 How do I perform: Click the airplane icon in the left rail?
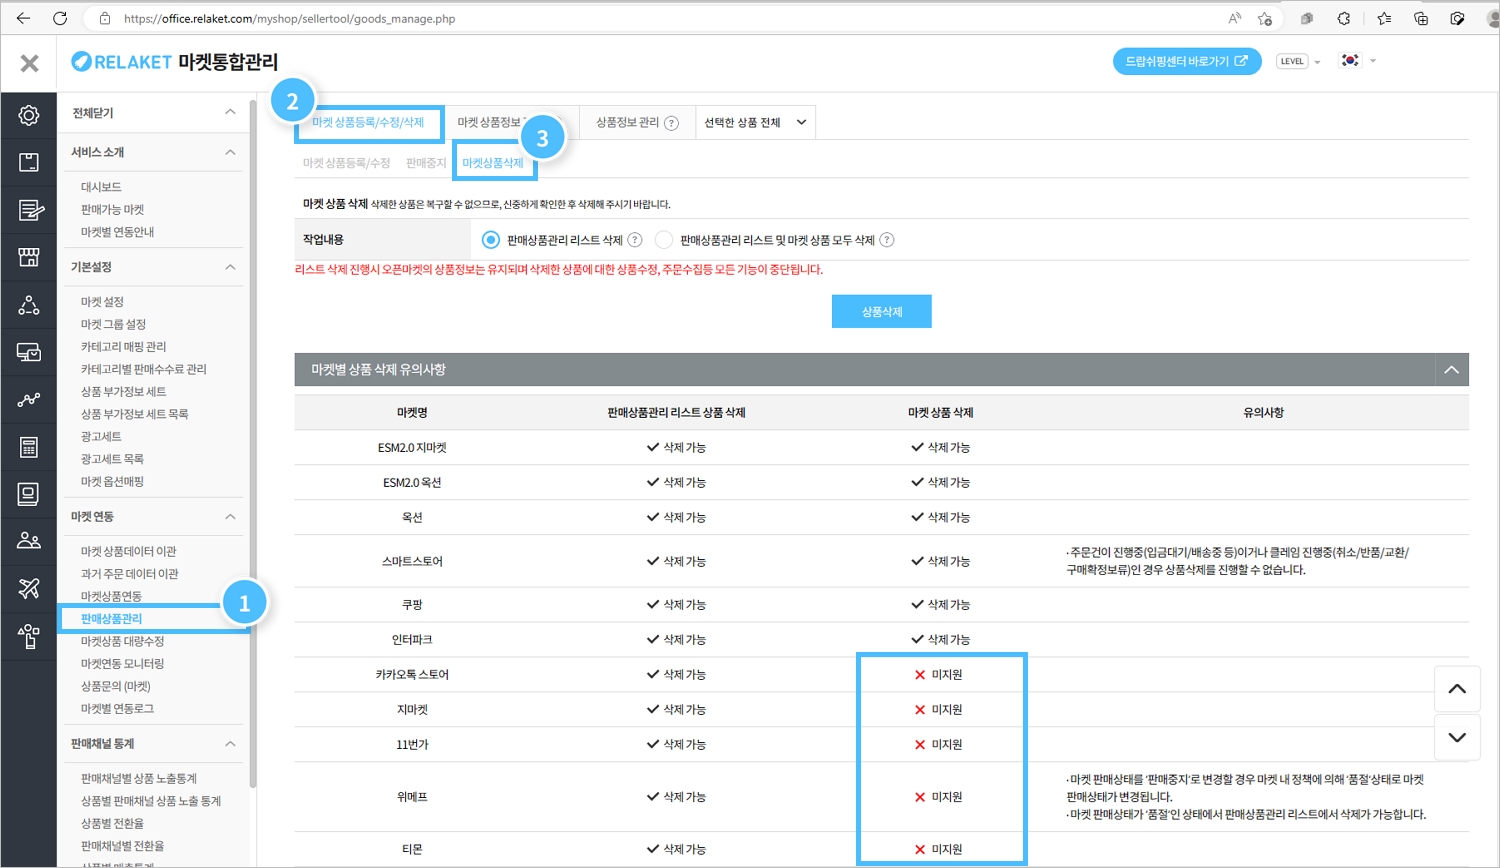pos(29,589)
